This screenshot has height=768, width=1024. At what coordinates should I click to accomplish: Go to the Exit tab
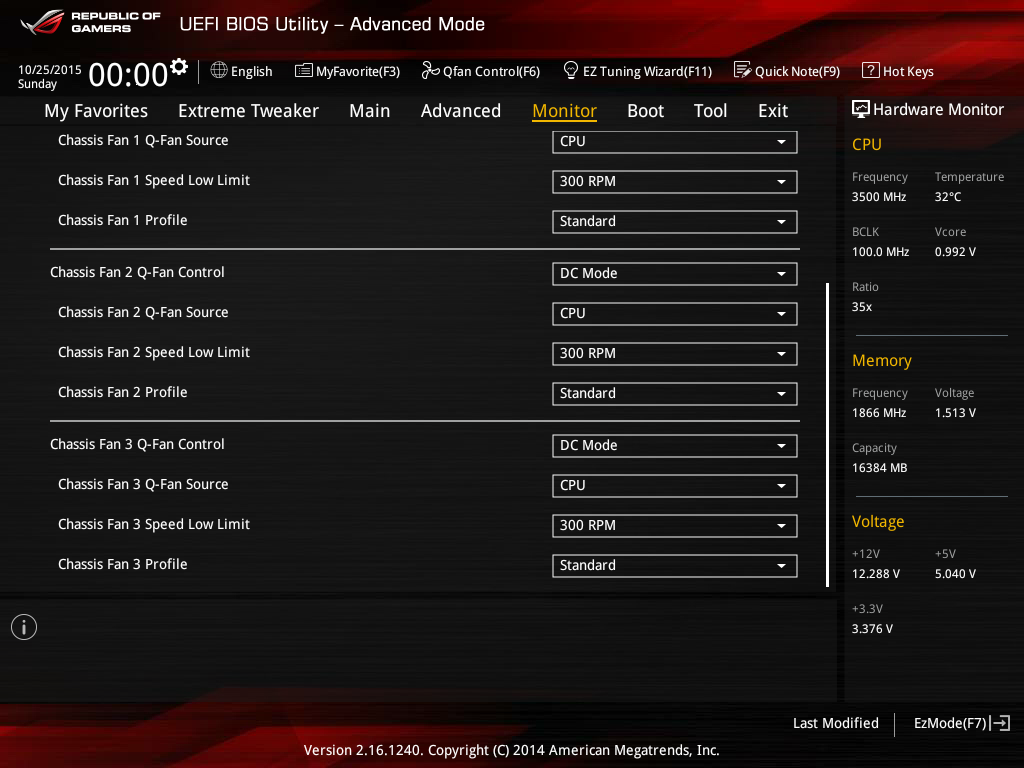[x=773, y=111]
